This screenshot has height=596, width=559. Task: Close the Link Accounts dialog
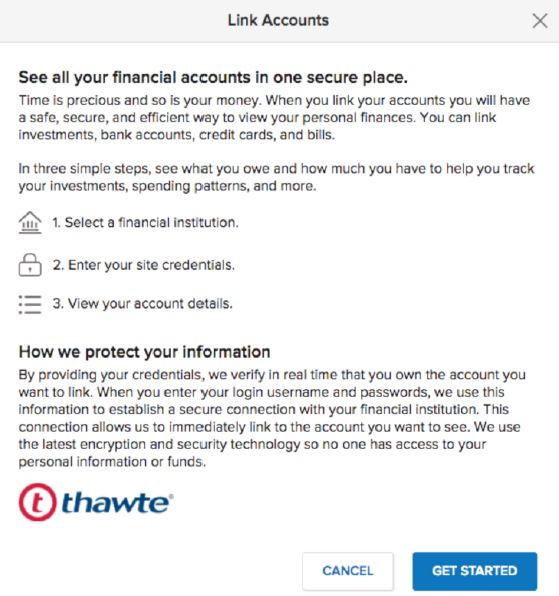pyautogui.click(x=540, y=21)
